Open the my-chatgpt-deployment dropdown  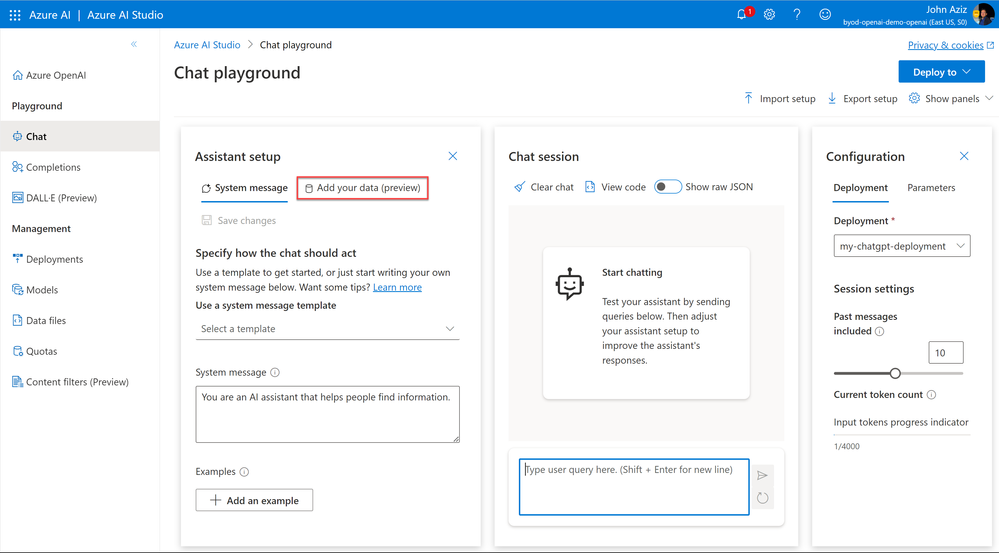(x=902, y=246)
